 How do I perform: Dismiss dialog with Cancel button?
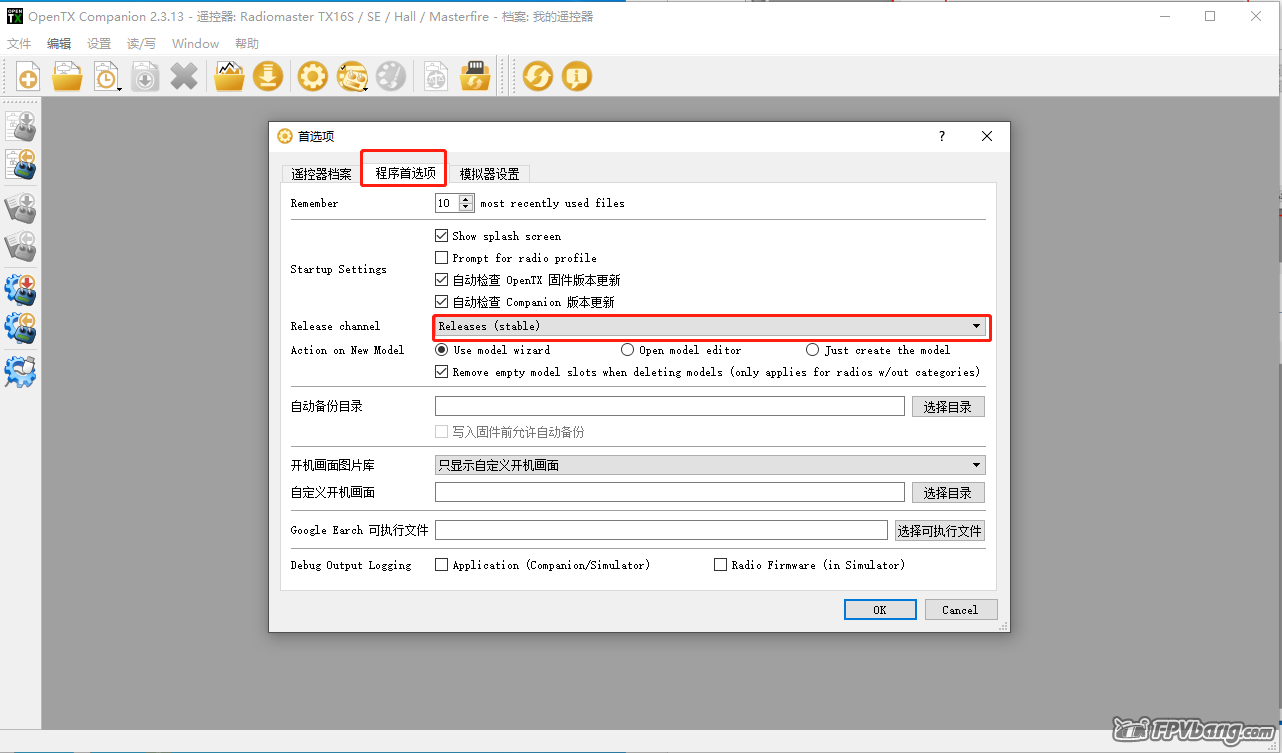960,610
